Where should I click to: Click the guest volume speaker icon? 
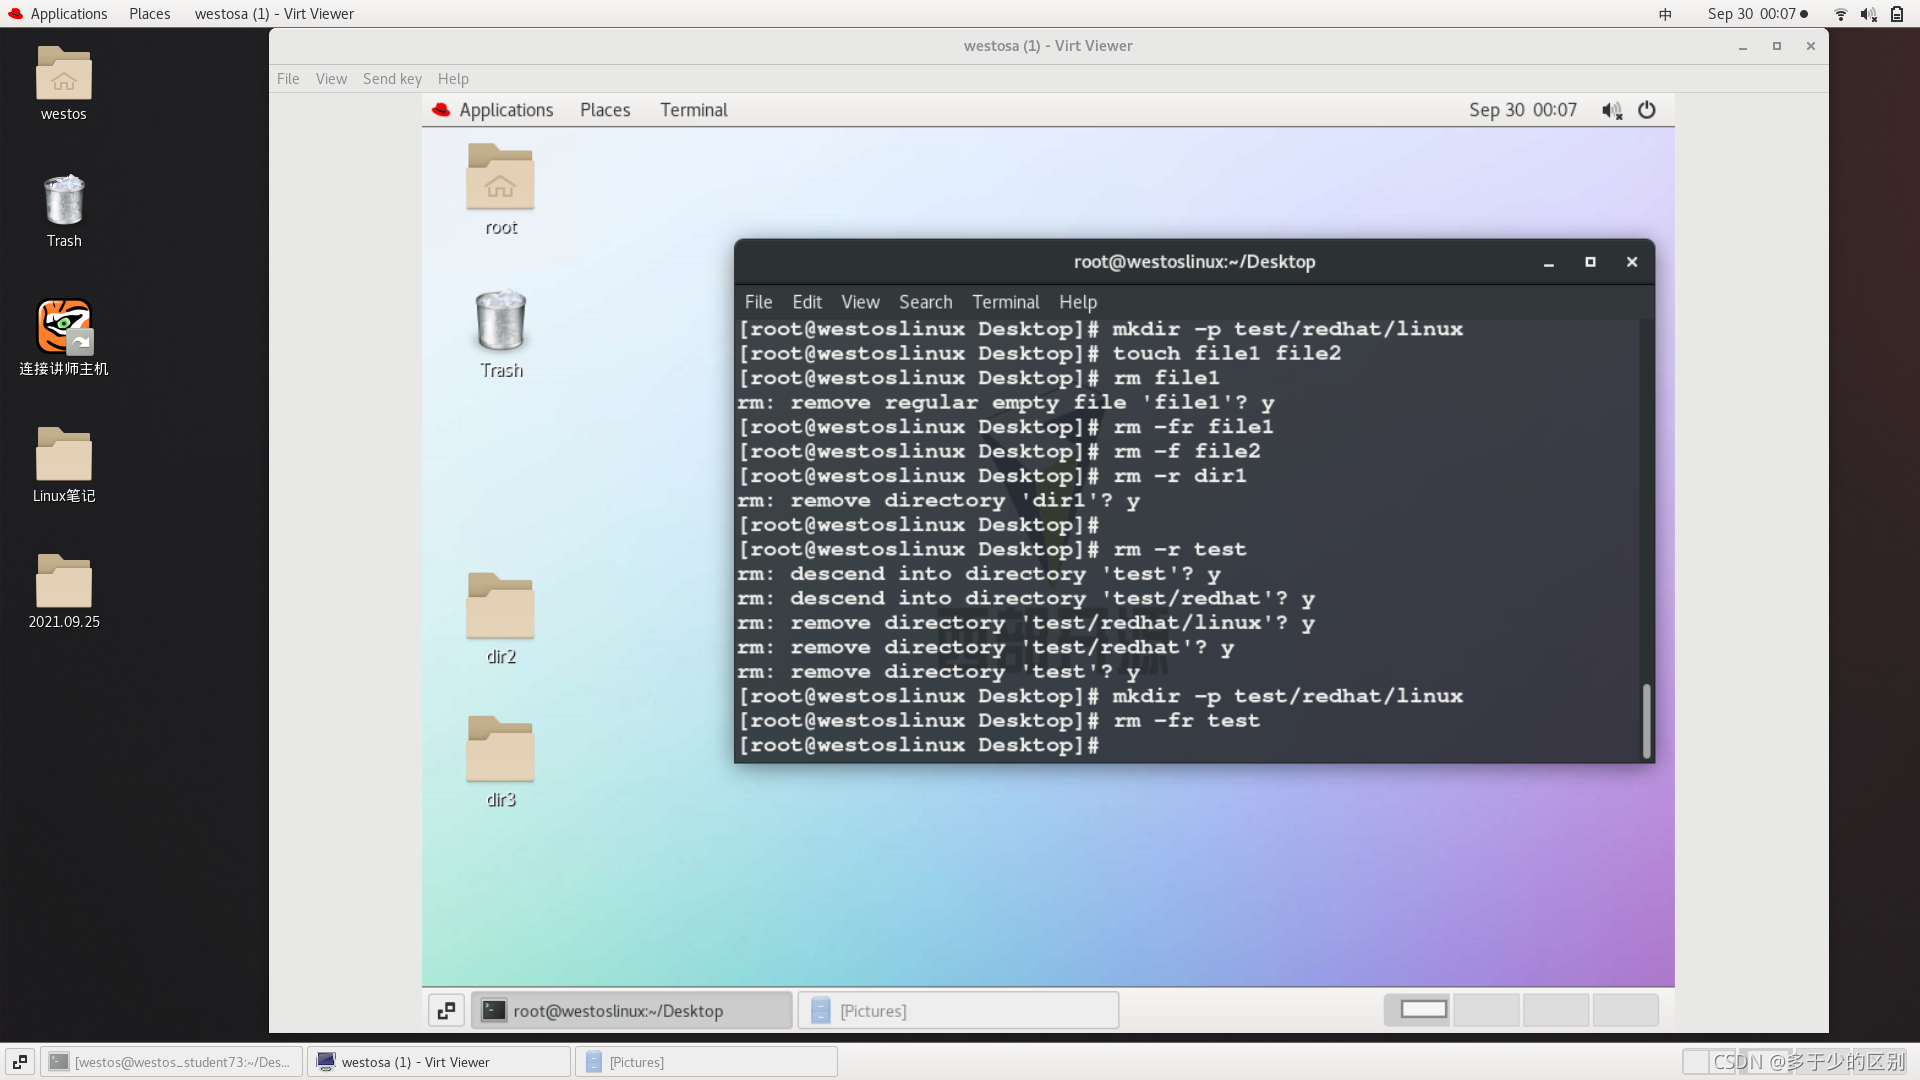tap(1611, 110)
